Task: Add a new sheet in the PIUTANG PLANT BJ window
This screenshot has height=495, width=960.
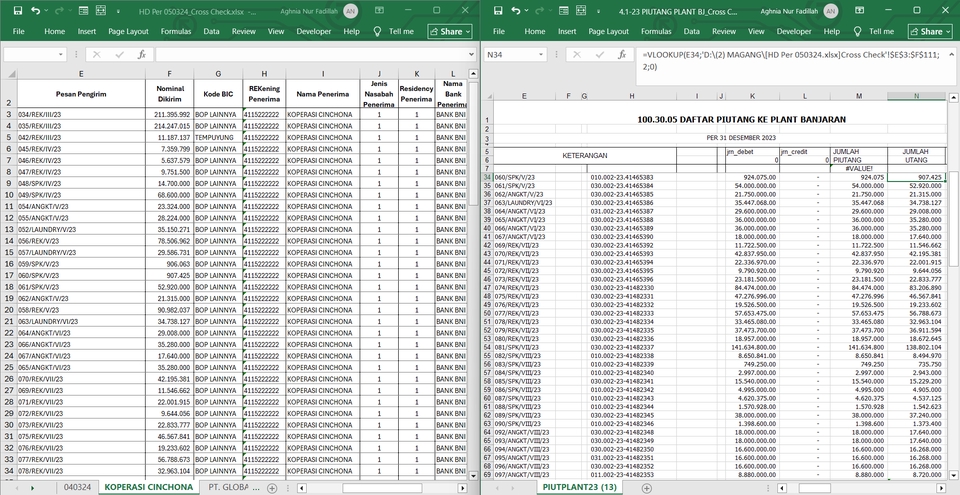Action: [646, 488]
